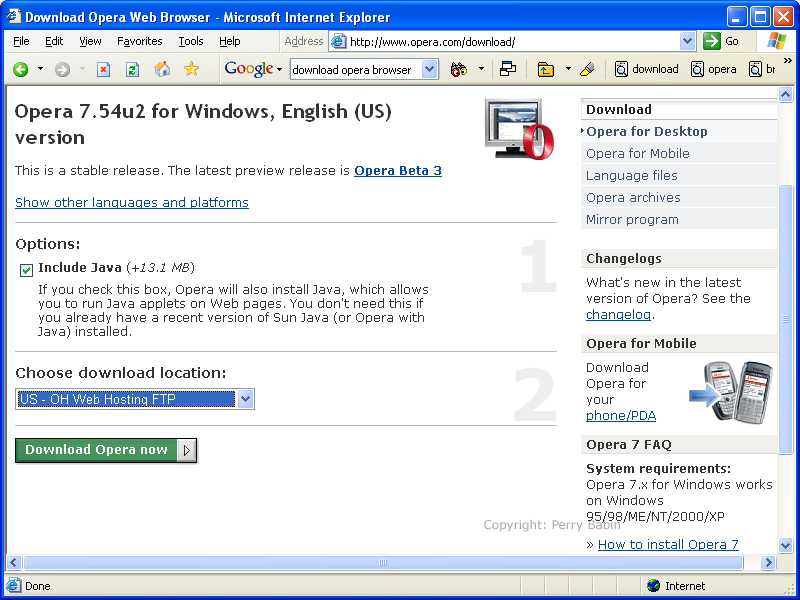Screen dimensions: 800x600
Task: Click the horizontal scrollbar right arrow
Action: (x=768, y=563)
